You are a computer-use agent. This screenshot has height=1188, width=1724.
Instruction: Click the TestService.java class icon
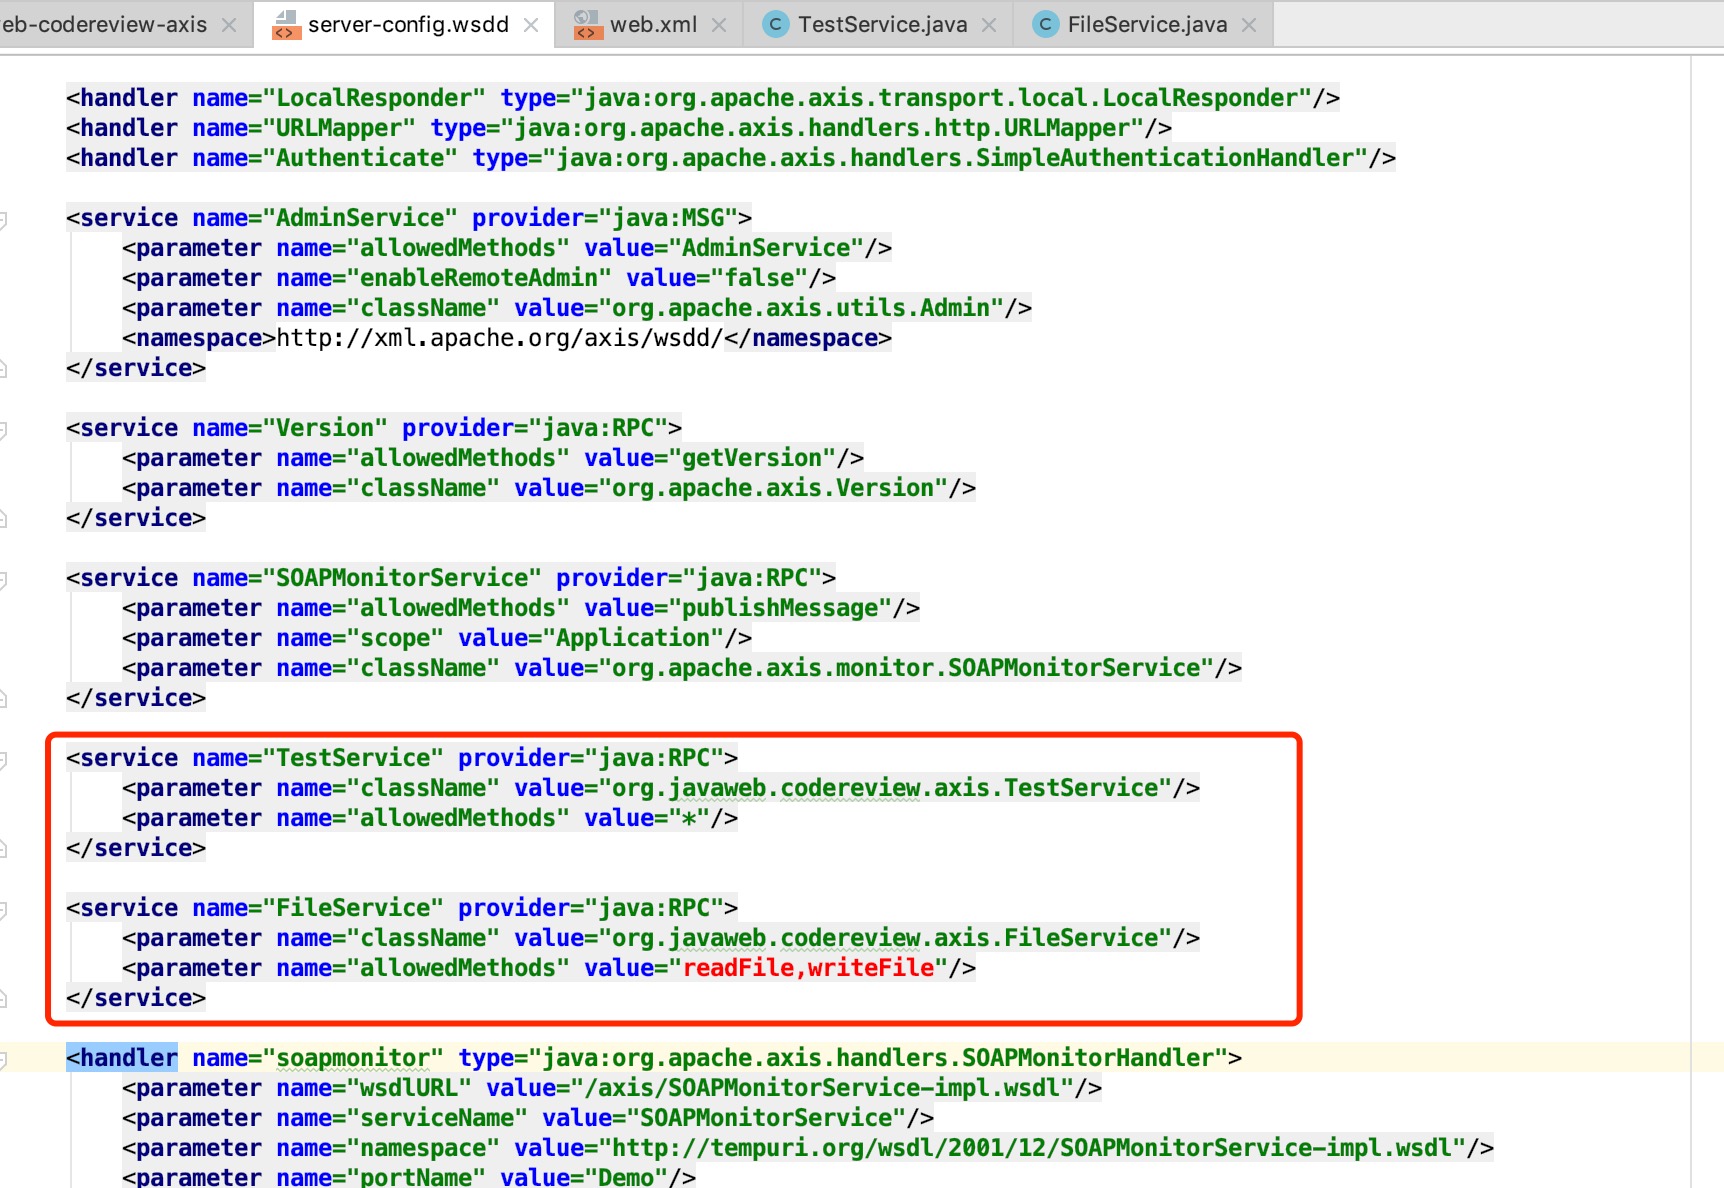tap(775, 25)
